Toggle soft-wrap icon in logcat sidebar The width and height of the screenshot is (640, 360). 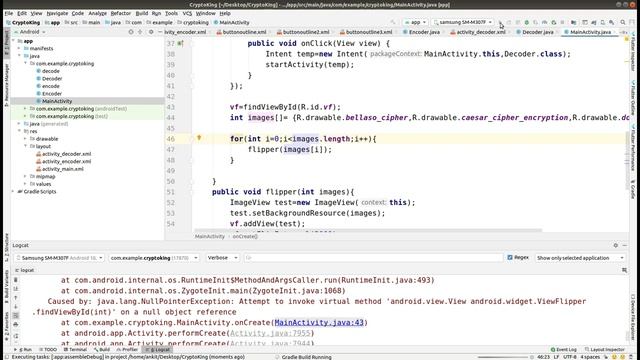click(x=16, y=316)
